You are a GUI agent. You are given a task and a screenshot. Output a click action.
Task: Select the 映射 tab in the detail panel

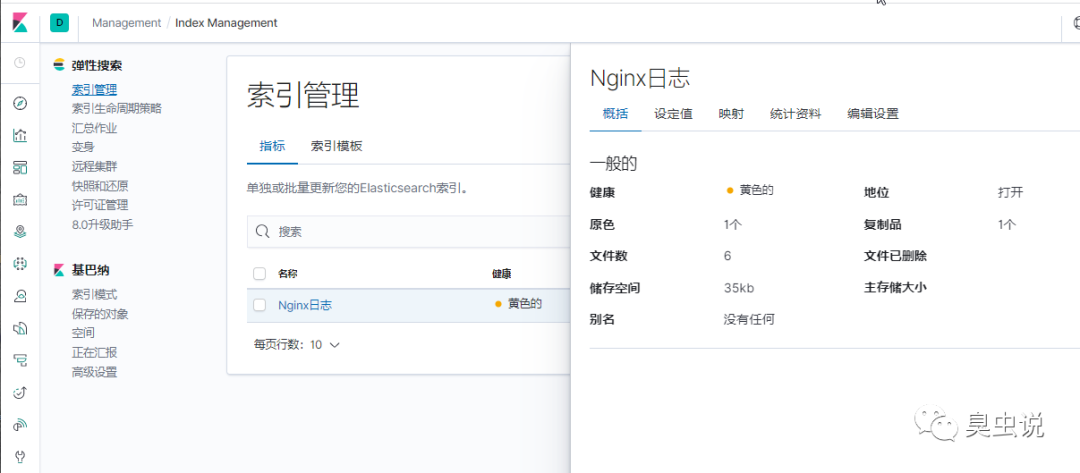(731, 114)
